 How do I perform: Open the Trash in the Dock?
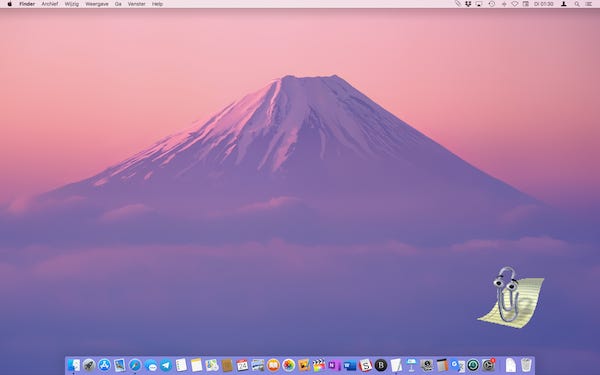point(526,365)
